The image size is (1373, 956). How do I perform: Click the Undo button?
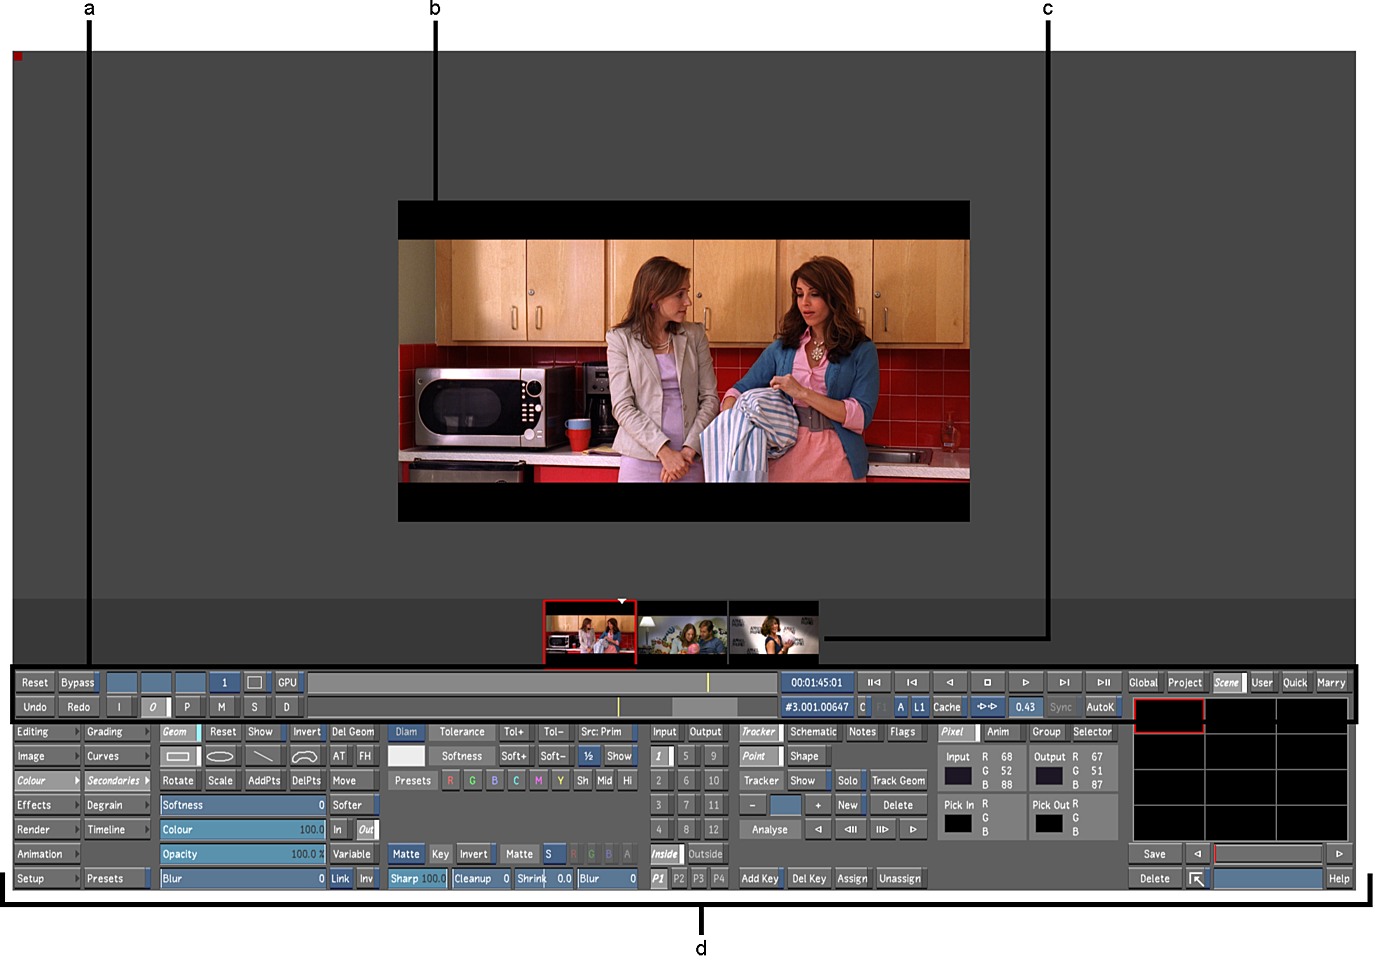coord(35,707)
